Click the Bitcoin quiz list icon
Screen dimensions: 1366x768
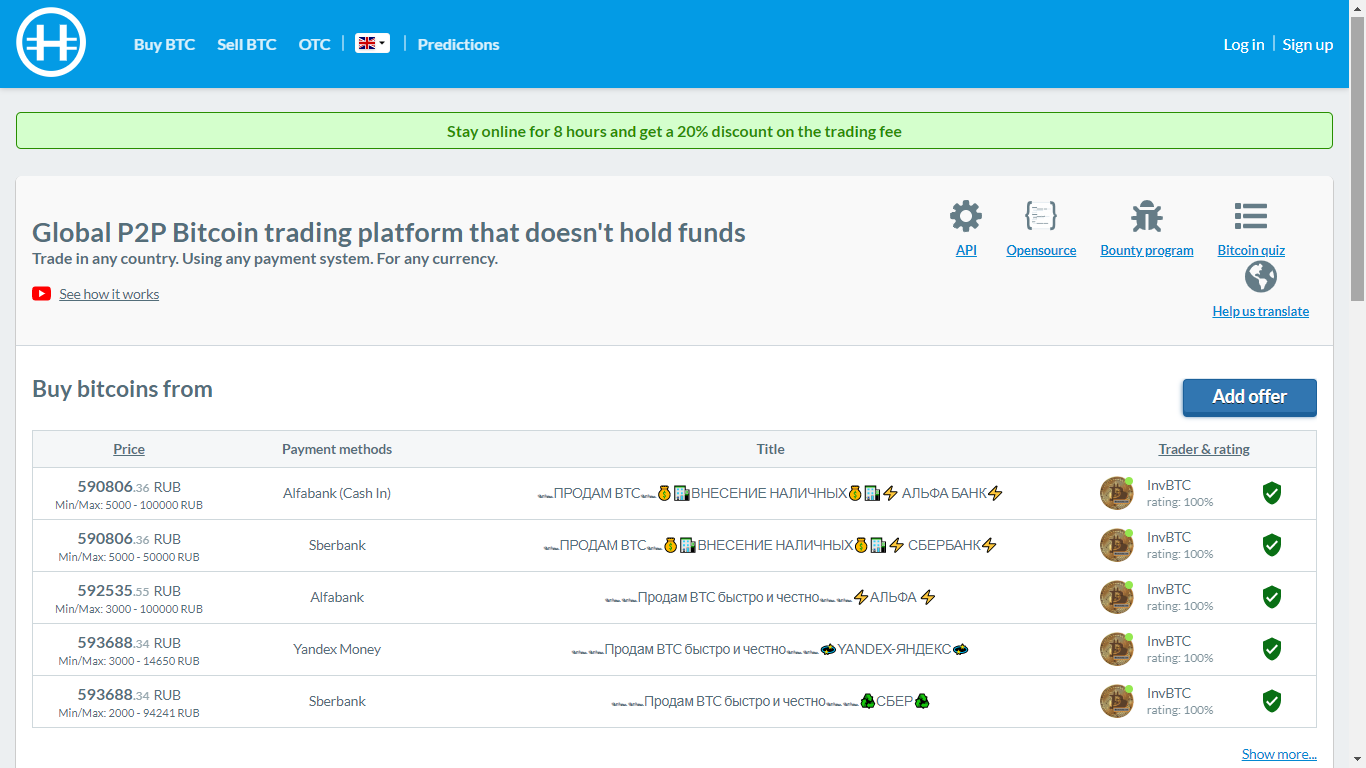coord(1251,216)
